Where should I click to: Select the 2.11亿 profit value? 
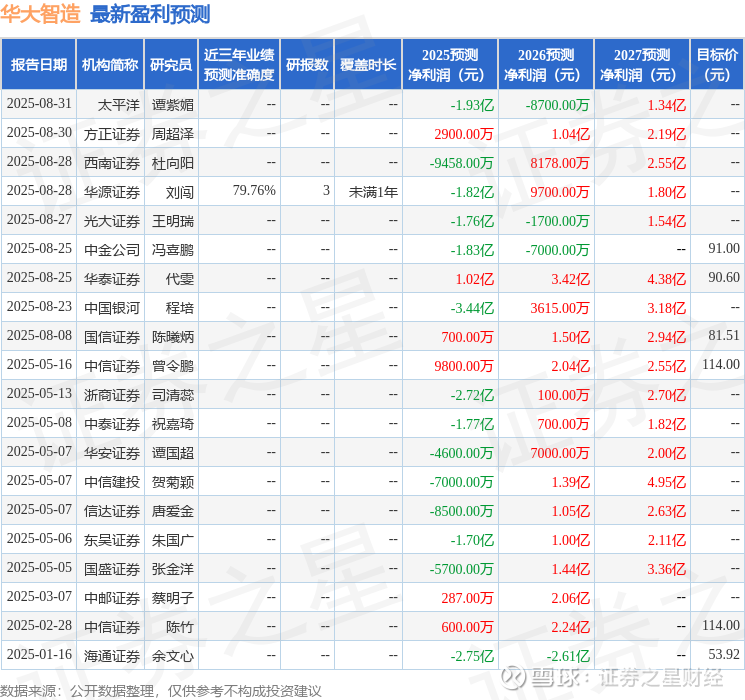coord(667,540)
